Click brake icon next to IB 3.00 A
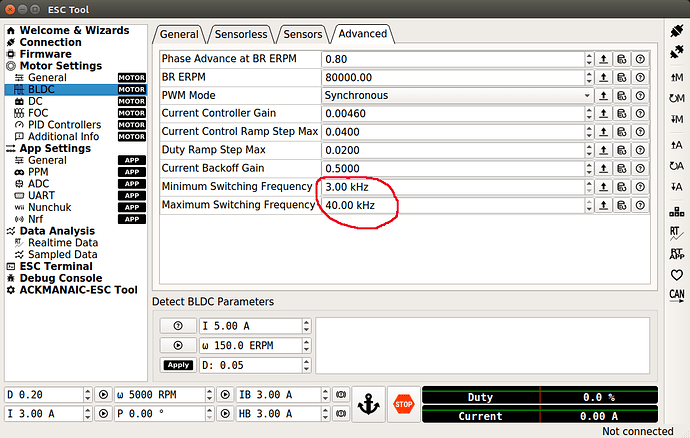The width and height of the screenshot is (690, 438). pos(341,395)
